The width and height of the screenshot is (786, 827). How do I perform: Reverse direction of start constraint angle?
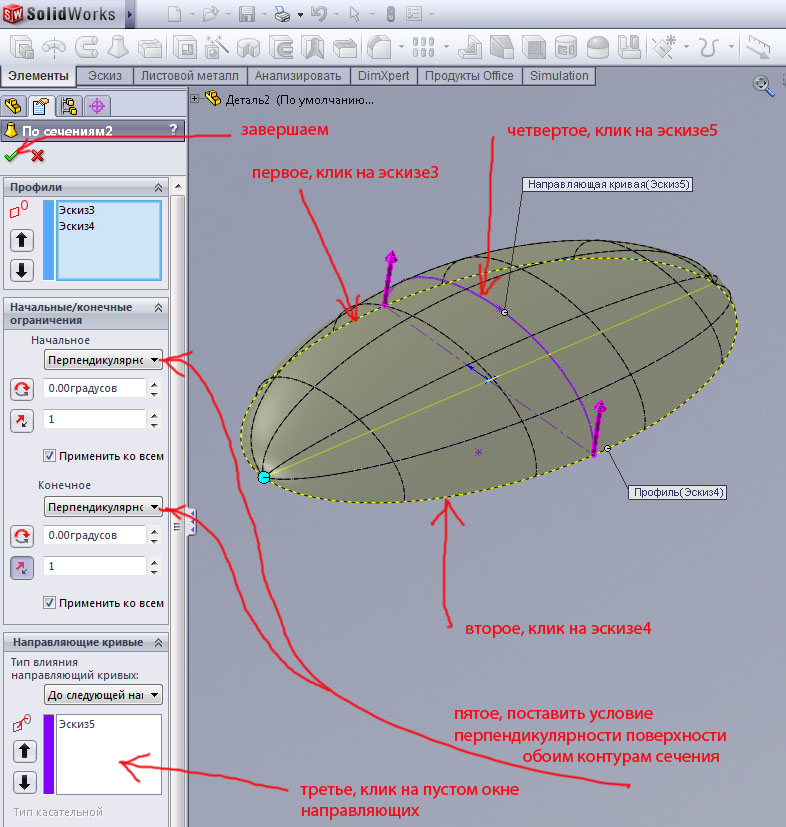click(21, 389)
